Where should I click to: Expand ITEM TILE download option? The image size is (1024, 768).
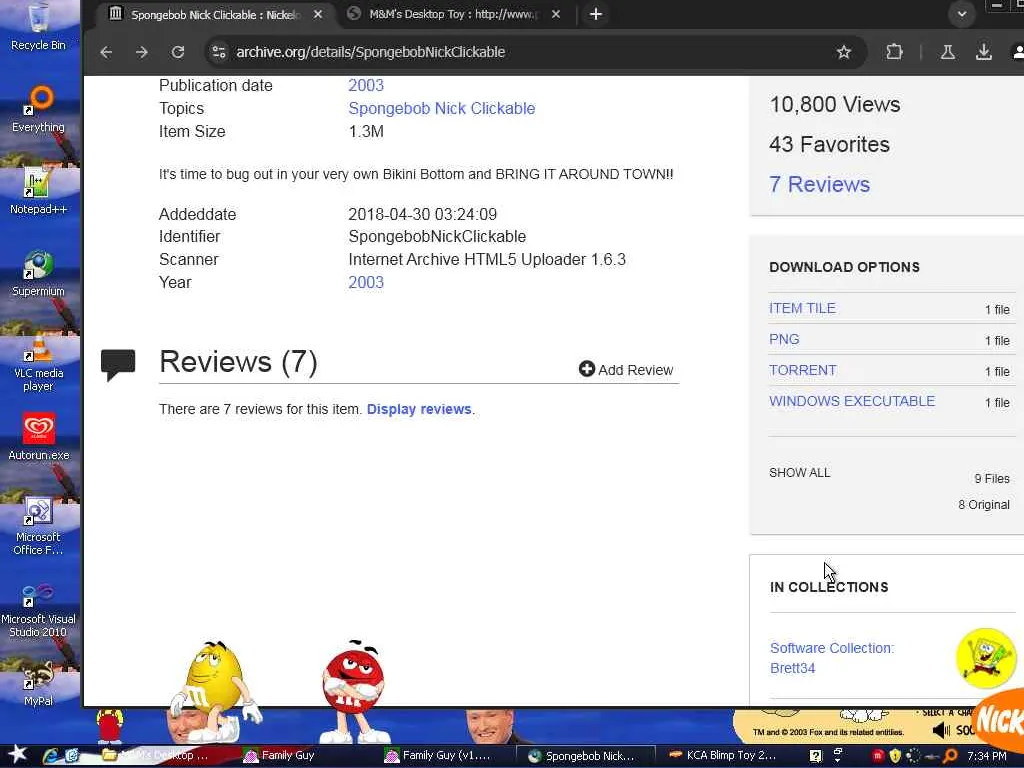(802, 308)
